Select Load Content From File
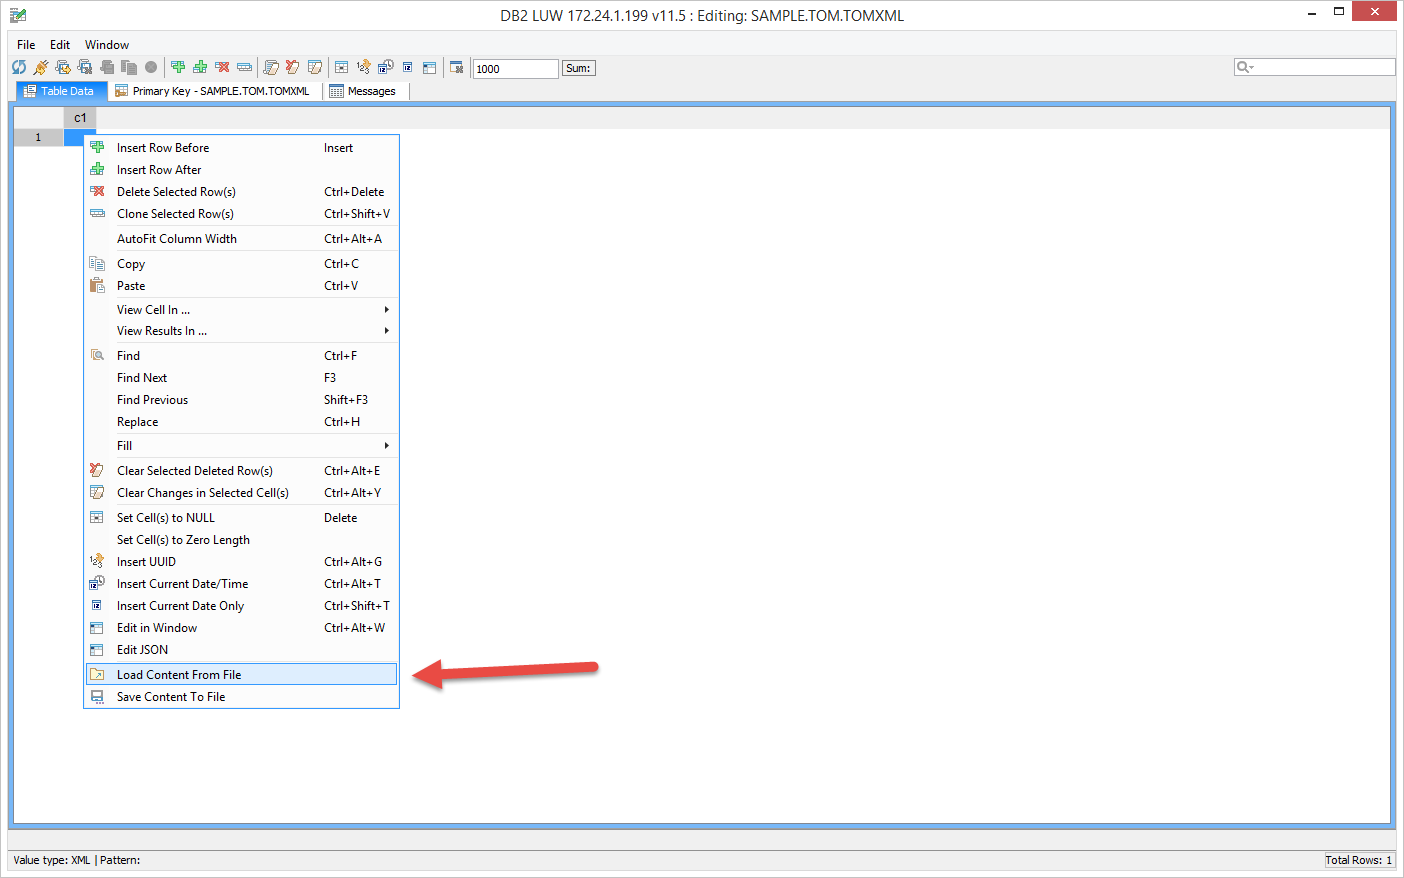The height and width of the screenshot is (878, 1404). [x=242, y=675]
